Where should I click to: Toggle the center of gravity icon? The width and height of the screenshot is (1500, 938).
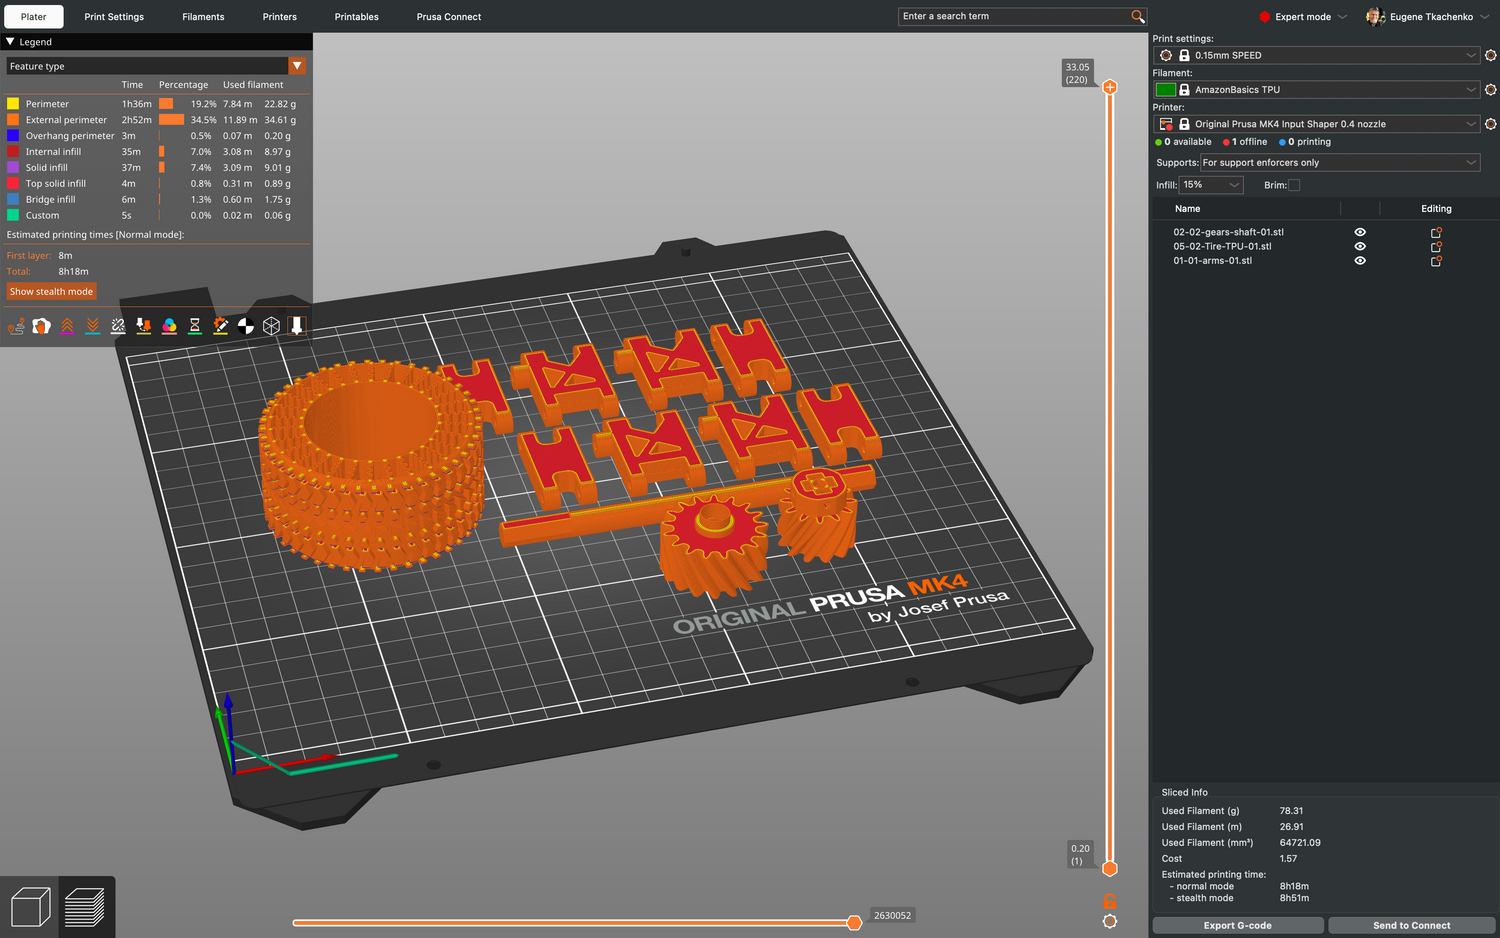tap(245, 326)
